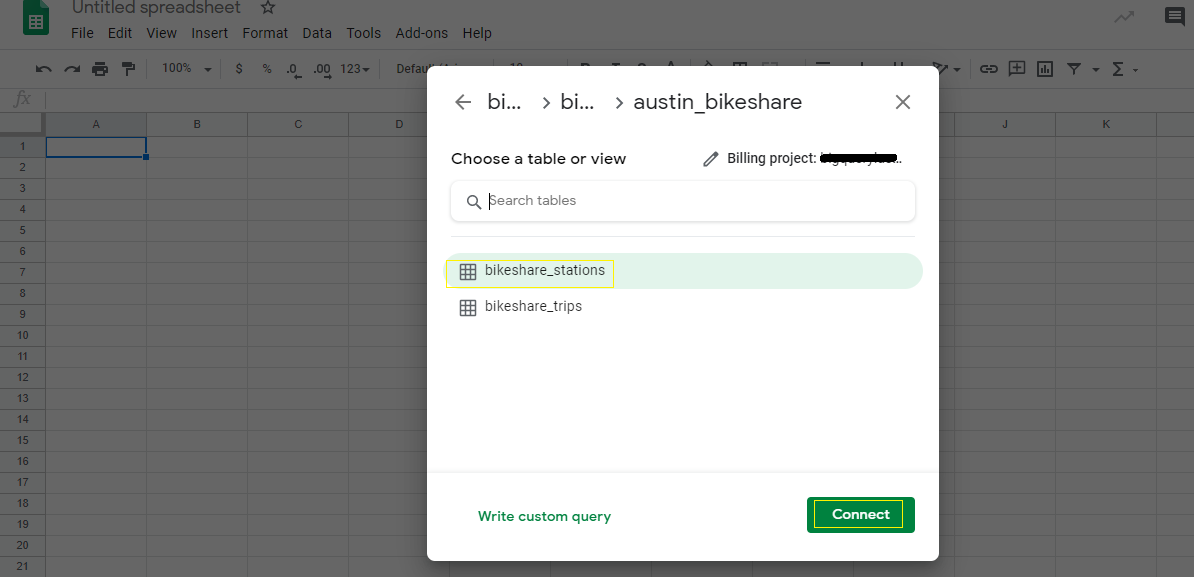Open the Insert menu

click(209, 33)
